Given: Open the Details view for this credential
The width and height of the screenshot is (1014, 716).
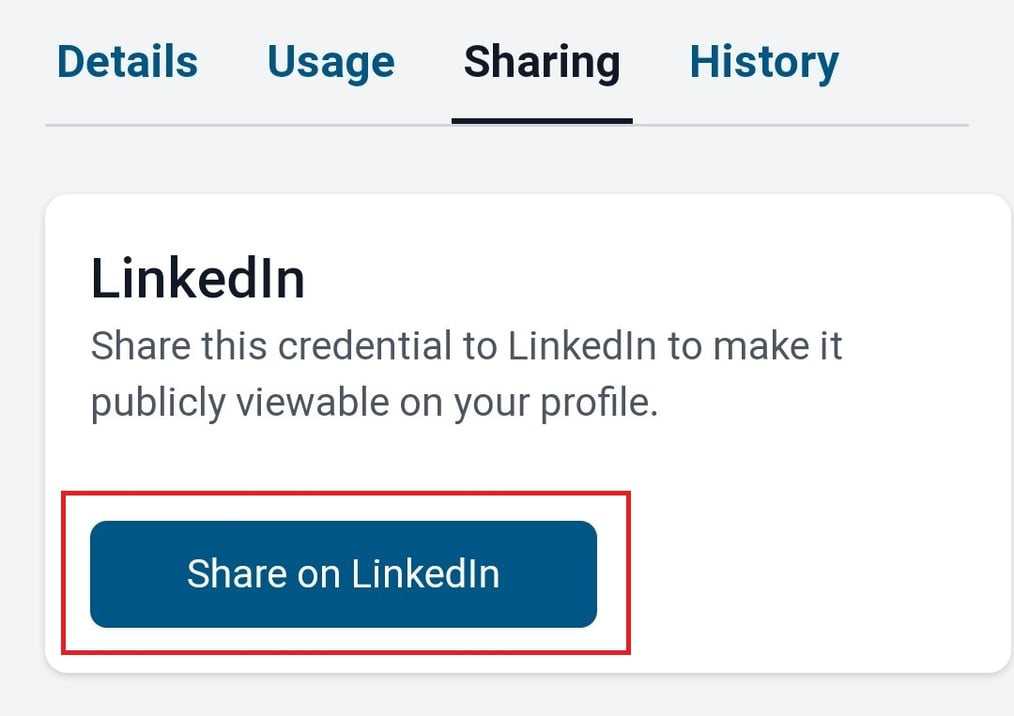Looking at the screenshot, I should coord(127,61).
